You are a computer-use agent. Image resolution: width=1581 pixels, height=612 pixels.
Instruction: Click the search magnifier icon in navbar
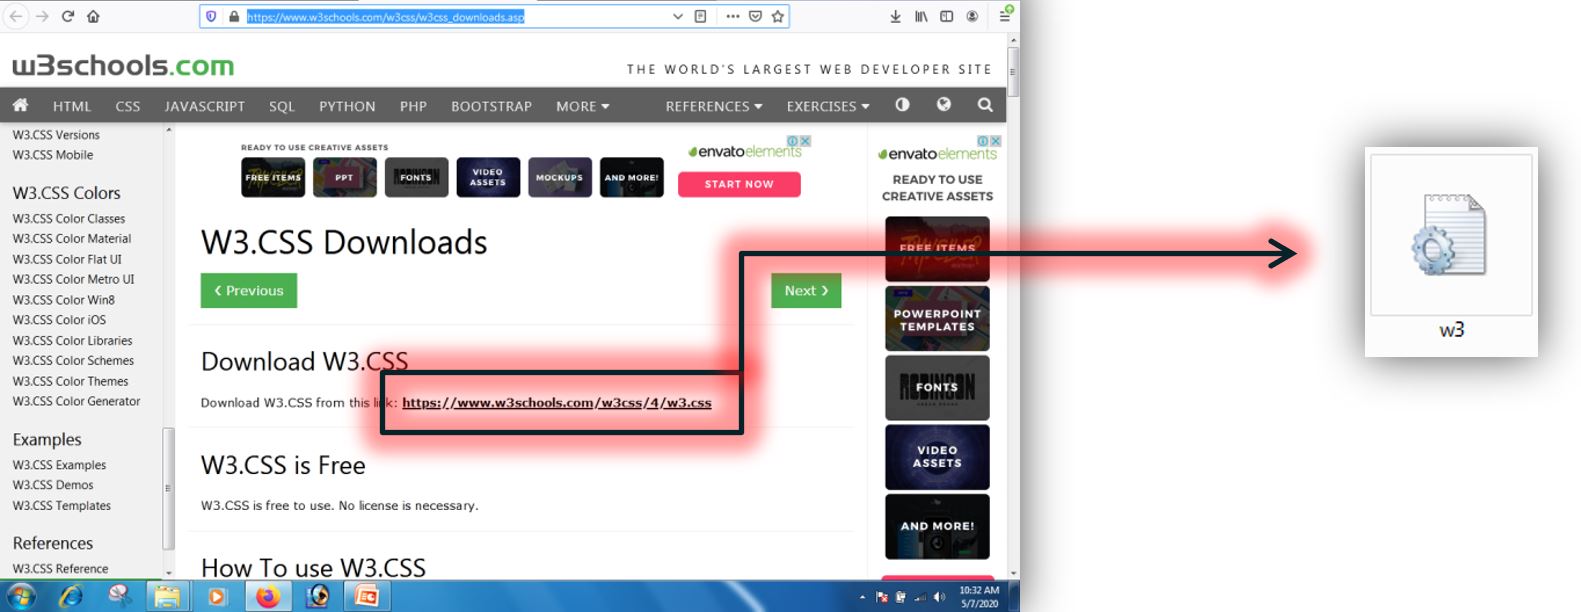(985, 105)
